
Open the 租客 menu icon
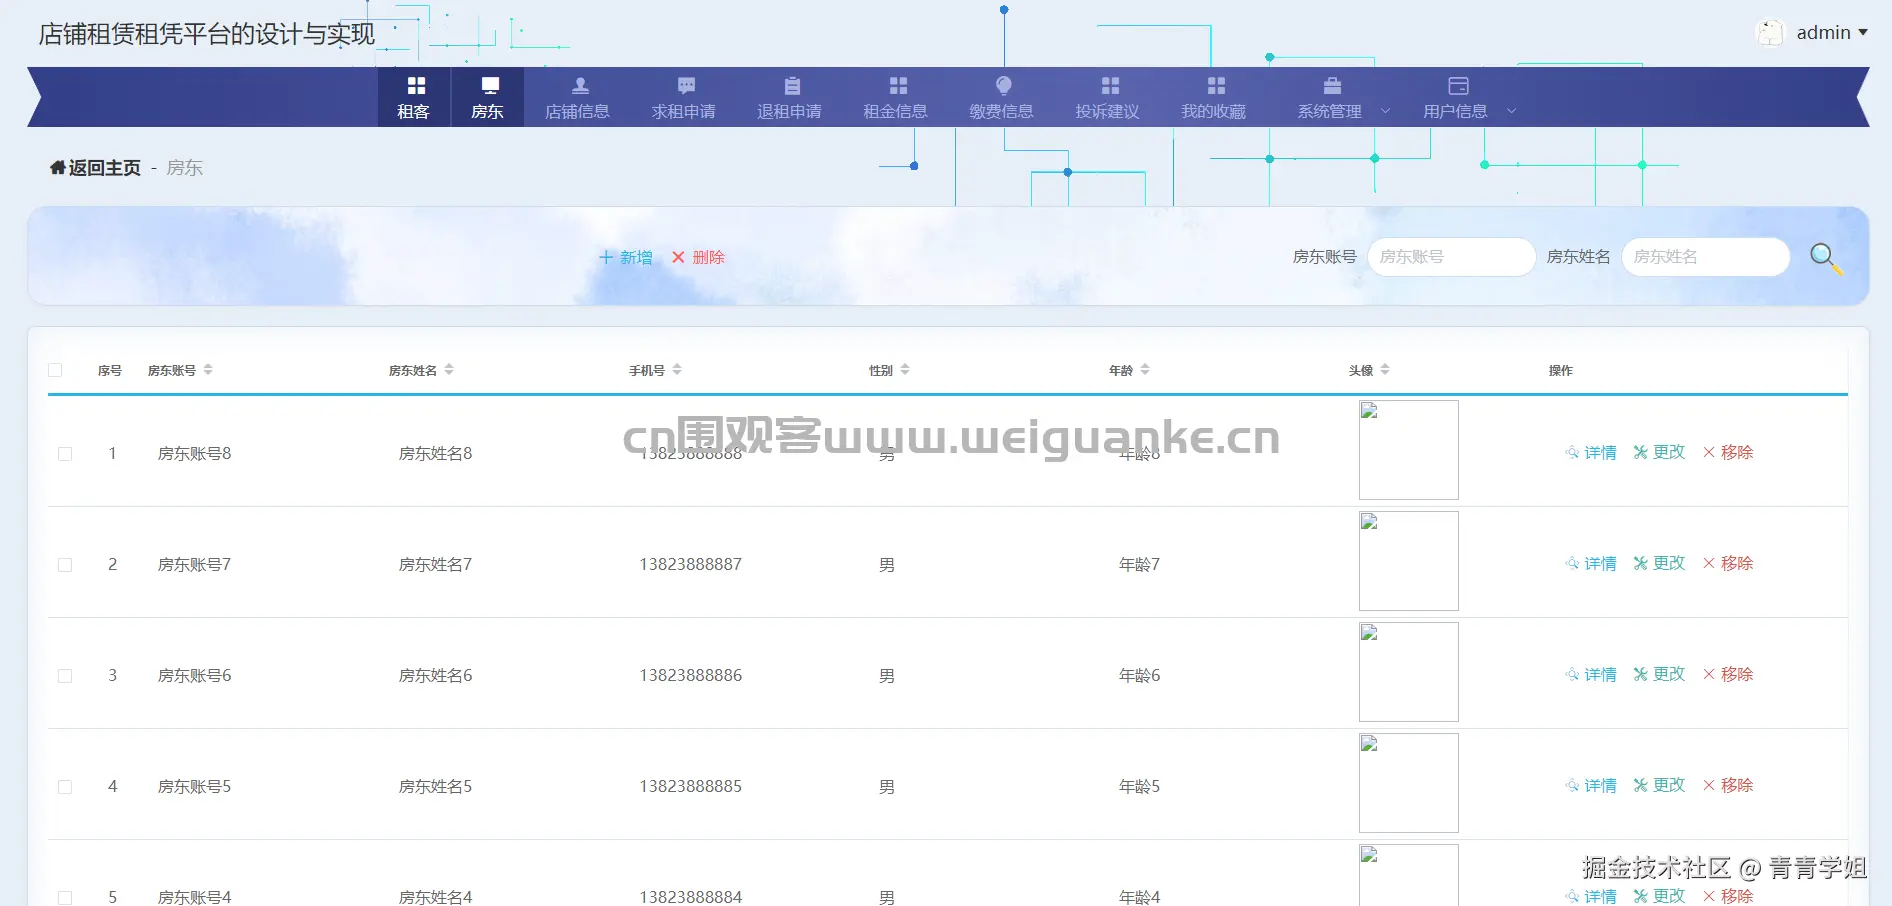416,86
